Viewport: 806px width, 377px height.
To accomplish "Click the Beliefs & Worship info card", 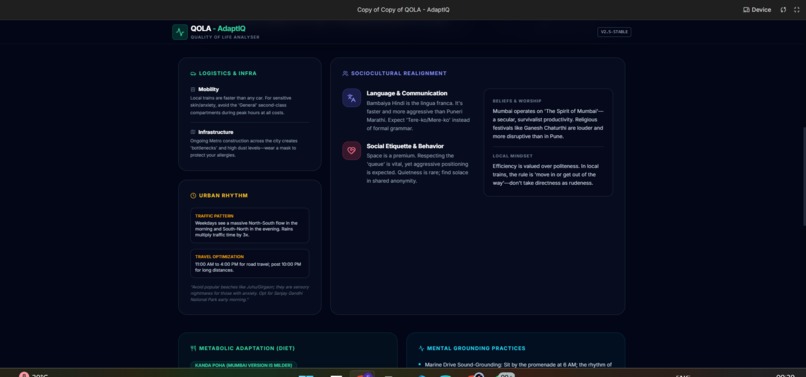I will (548, 142).
